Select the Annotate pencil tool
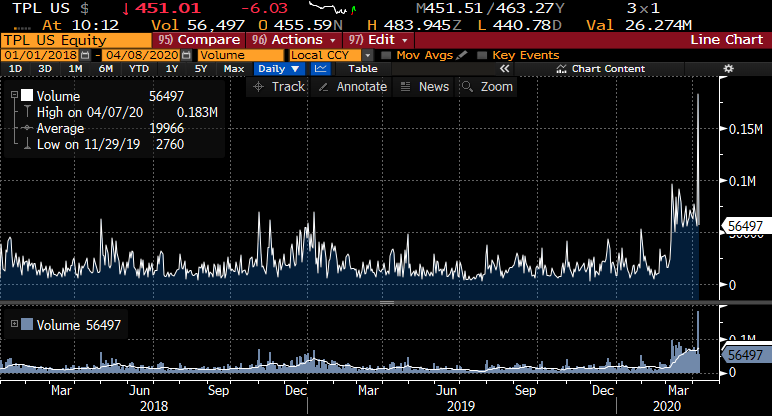772x416 pixels. coord(350,87)
